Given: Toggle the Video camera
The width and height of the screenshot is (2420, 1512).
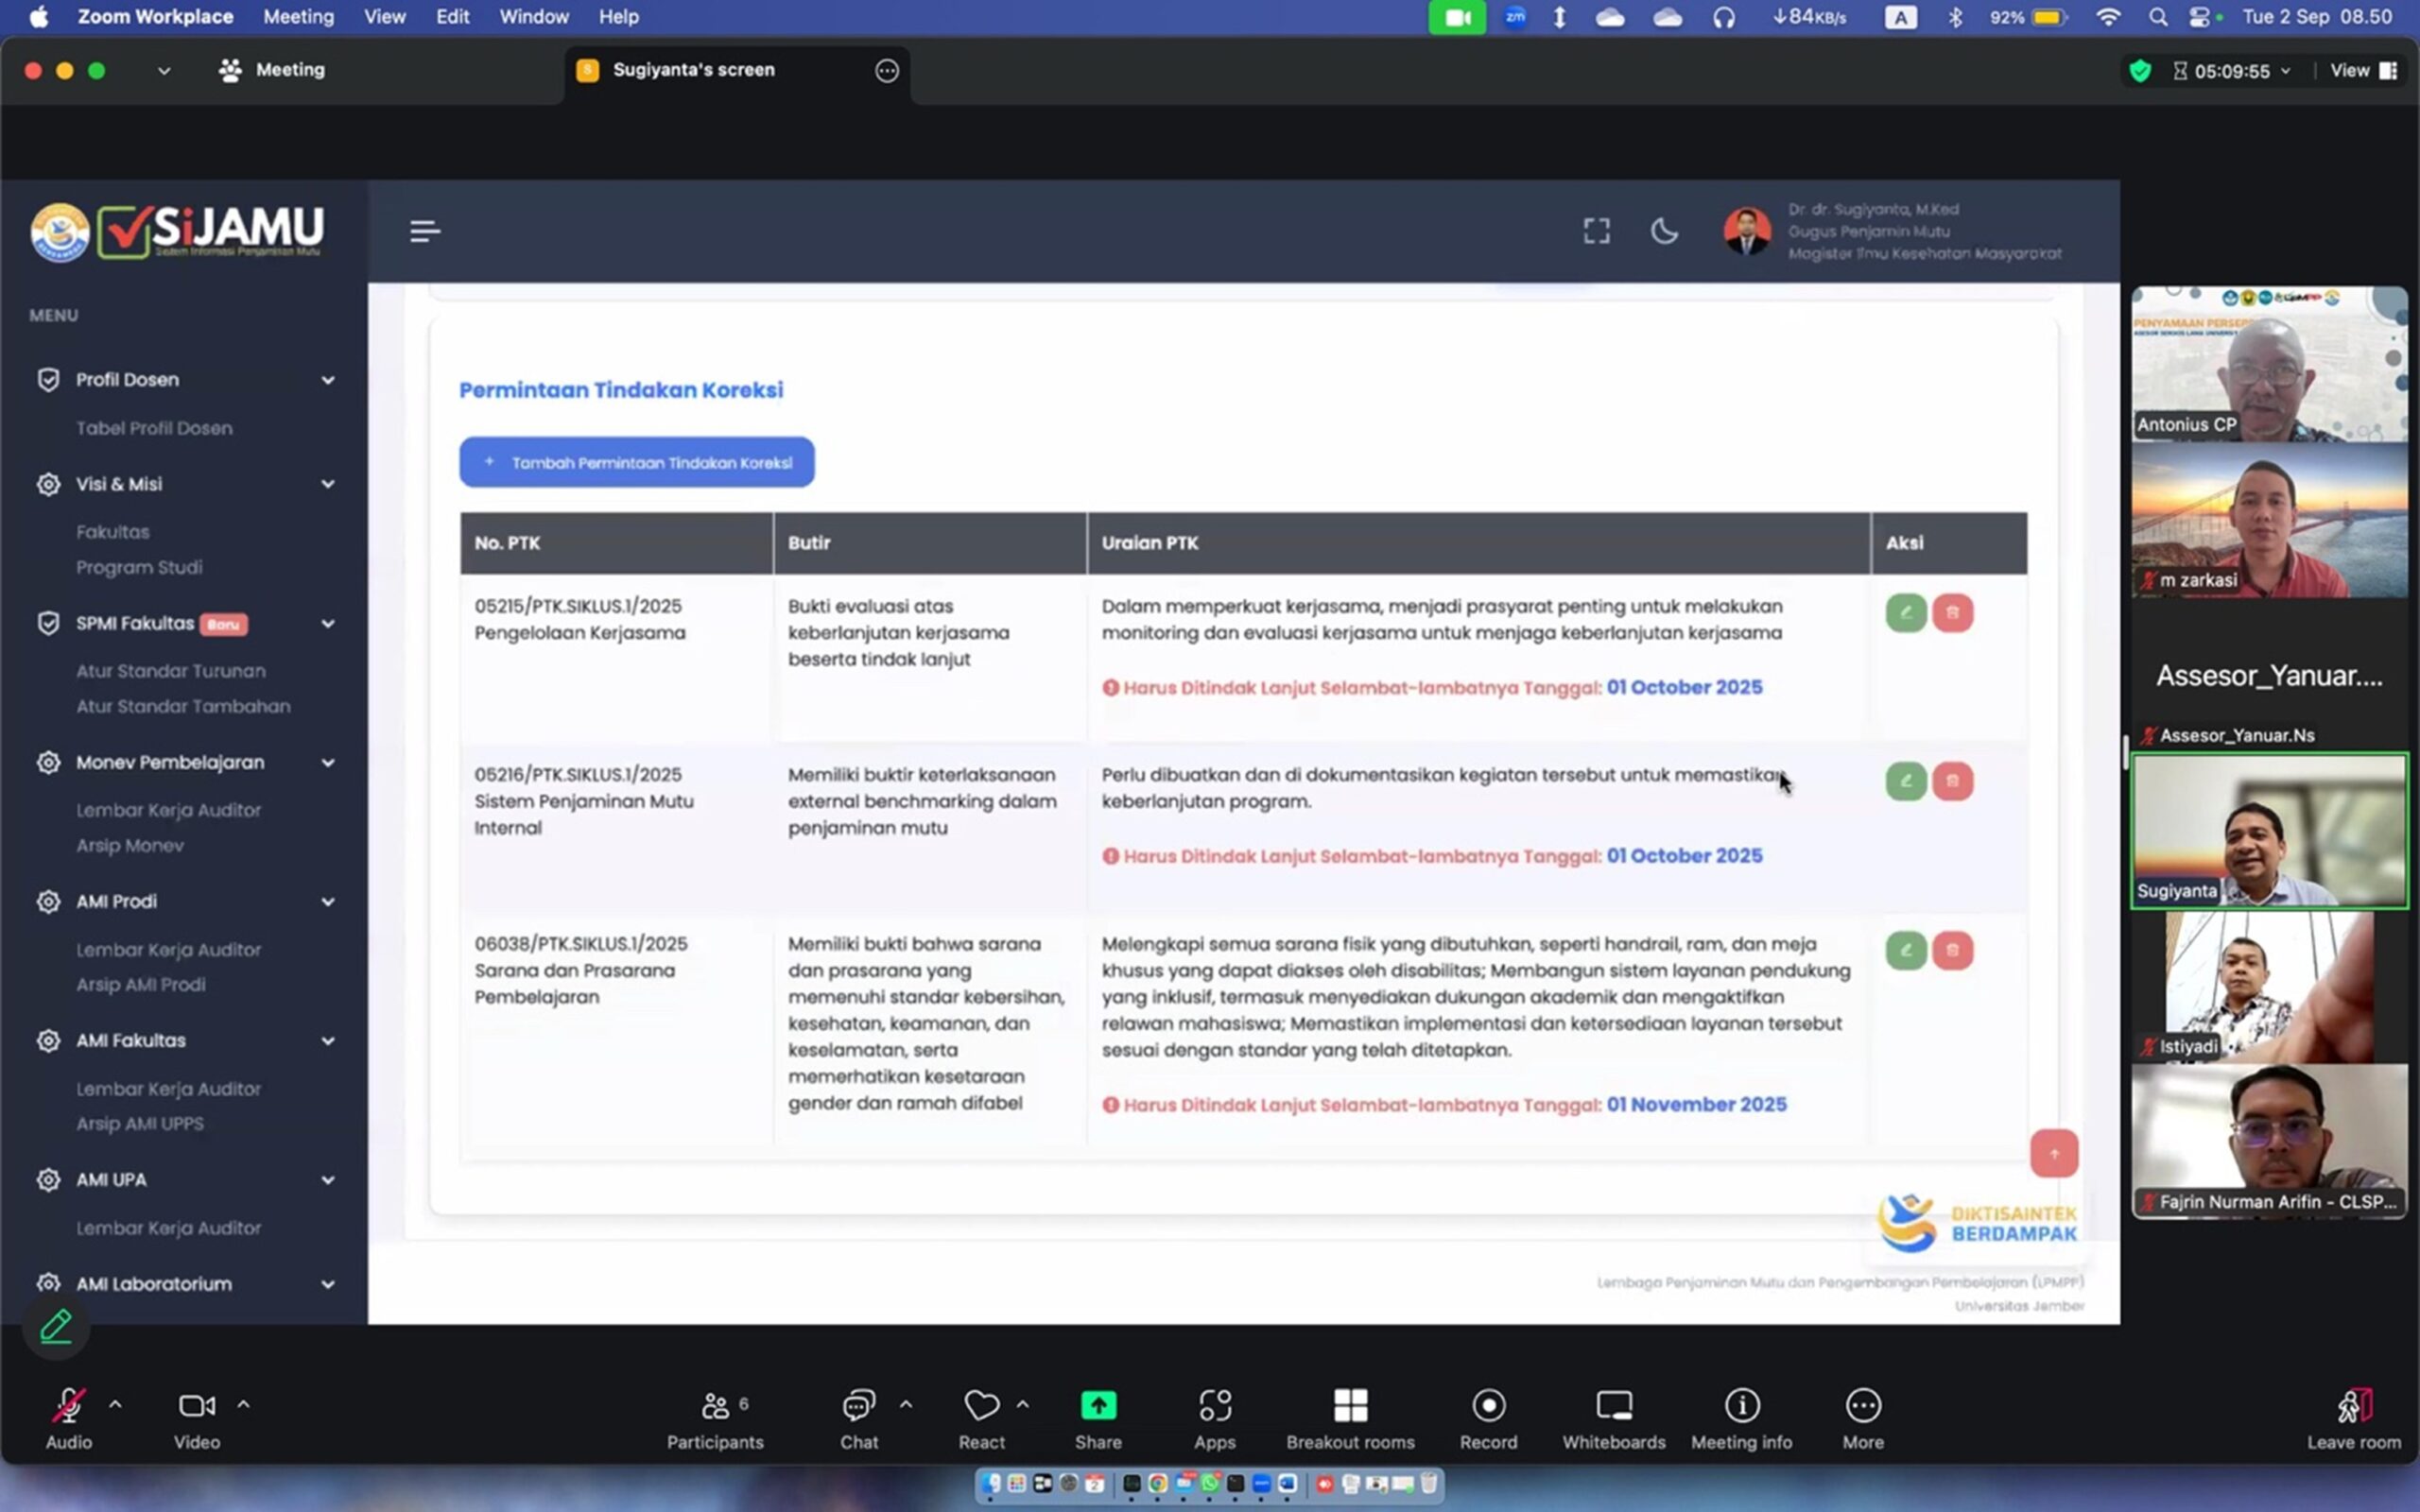Looking at the screenshot, I should click(196, 1406).
